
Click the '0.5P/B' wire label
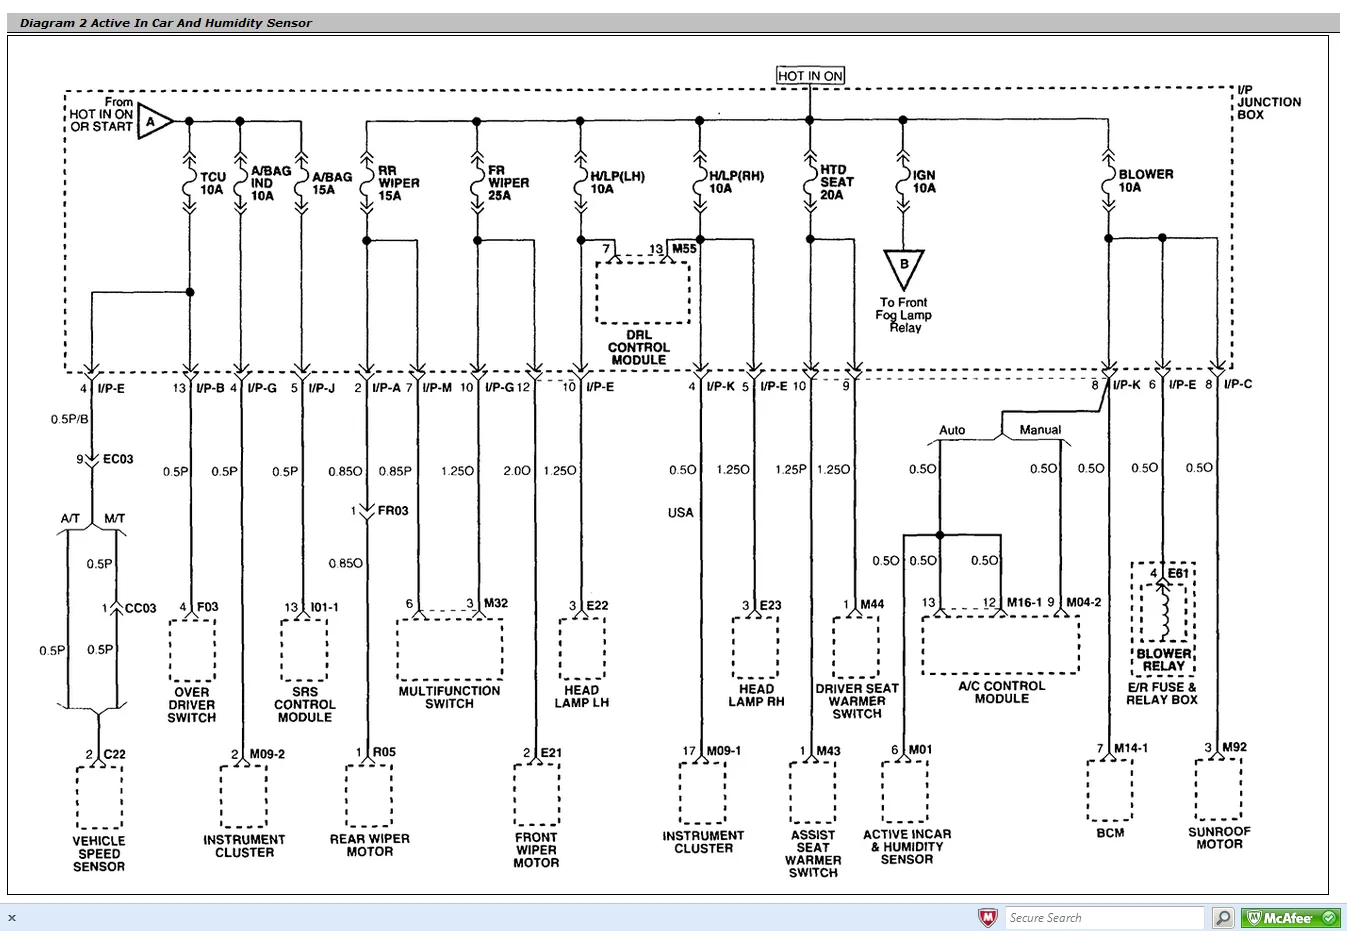click(x=70, y=419)
